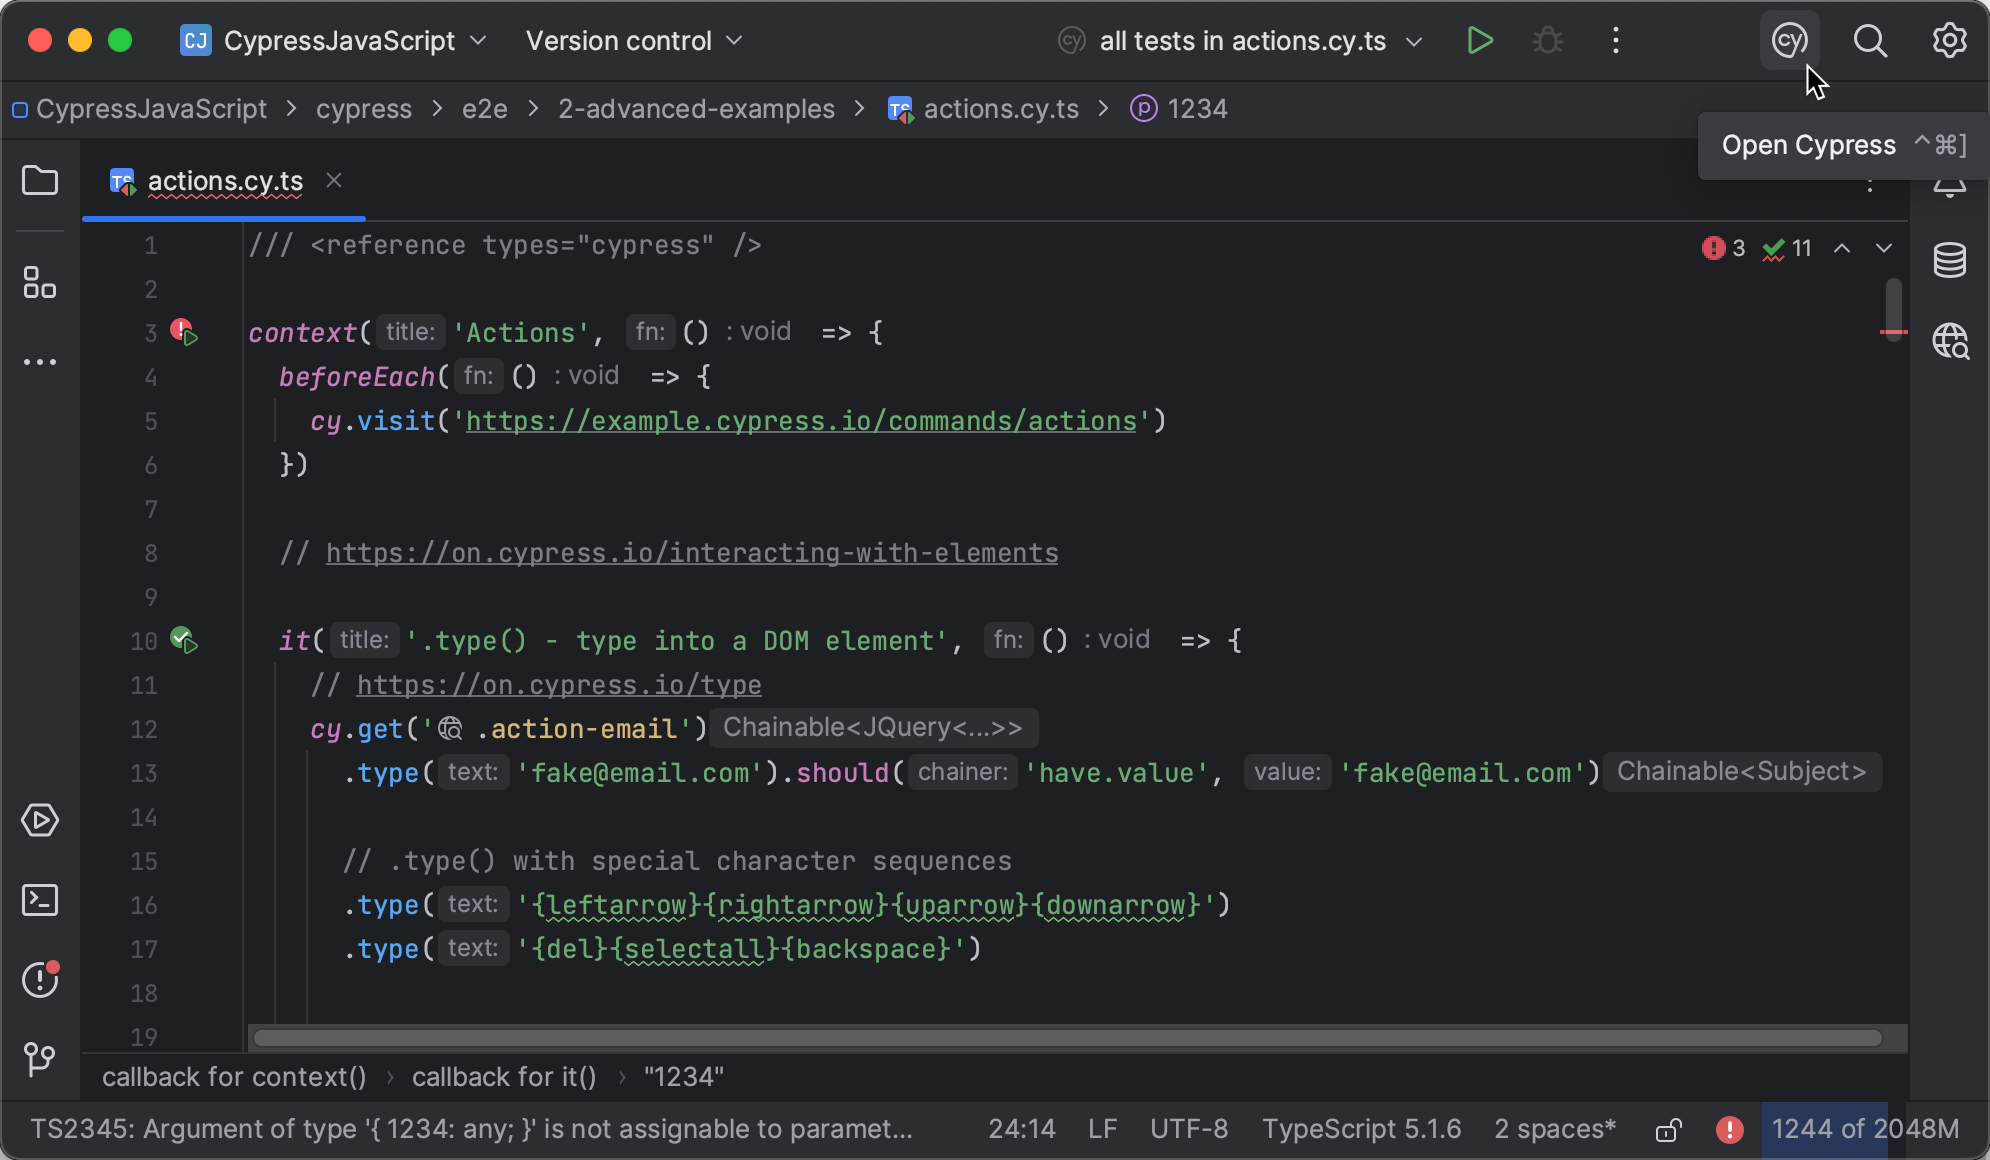This screenshot has width=1990, height=1160.
Task: Open the run configuration dropdown 'all tests in actions.cy.ts'
Action: pyautogui.click(x=1242, y=41)
